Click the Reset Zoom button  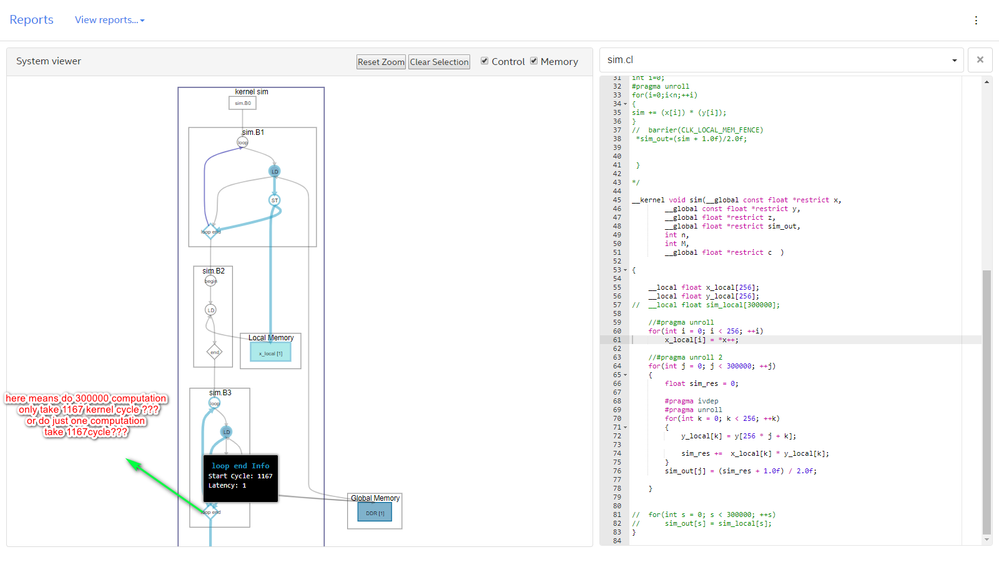pos(381,62)
